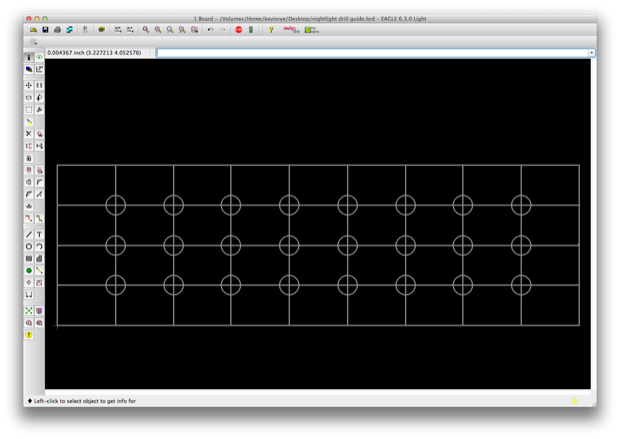Zoom to fit the drawing

(x=146, y=30)
